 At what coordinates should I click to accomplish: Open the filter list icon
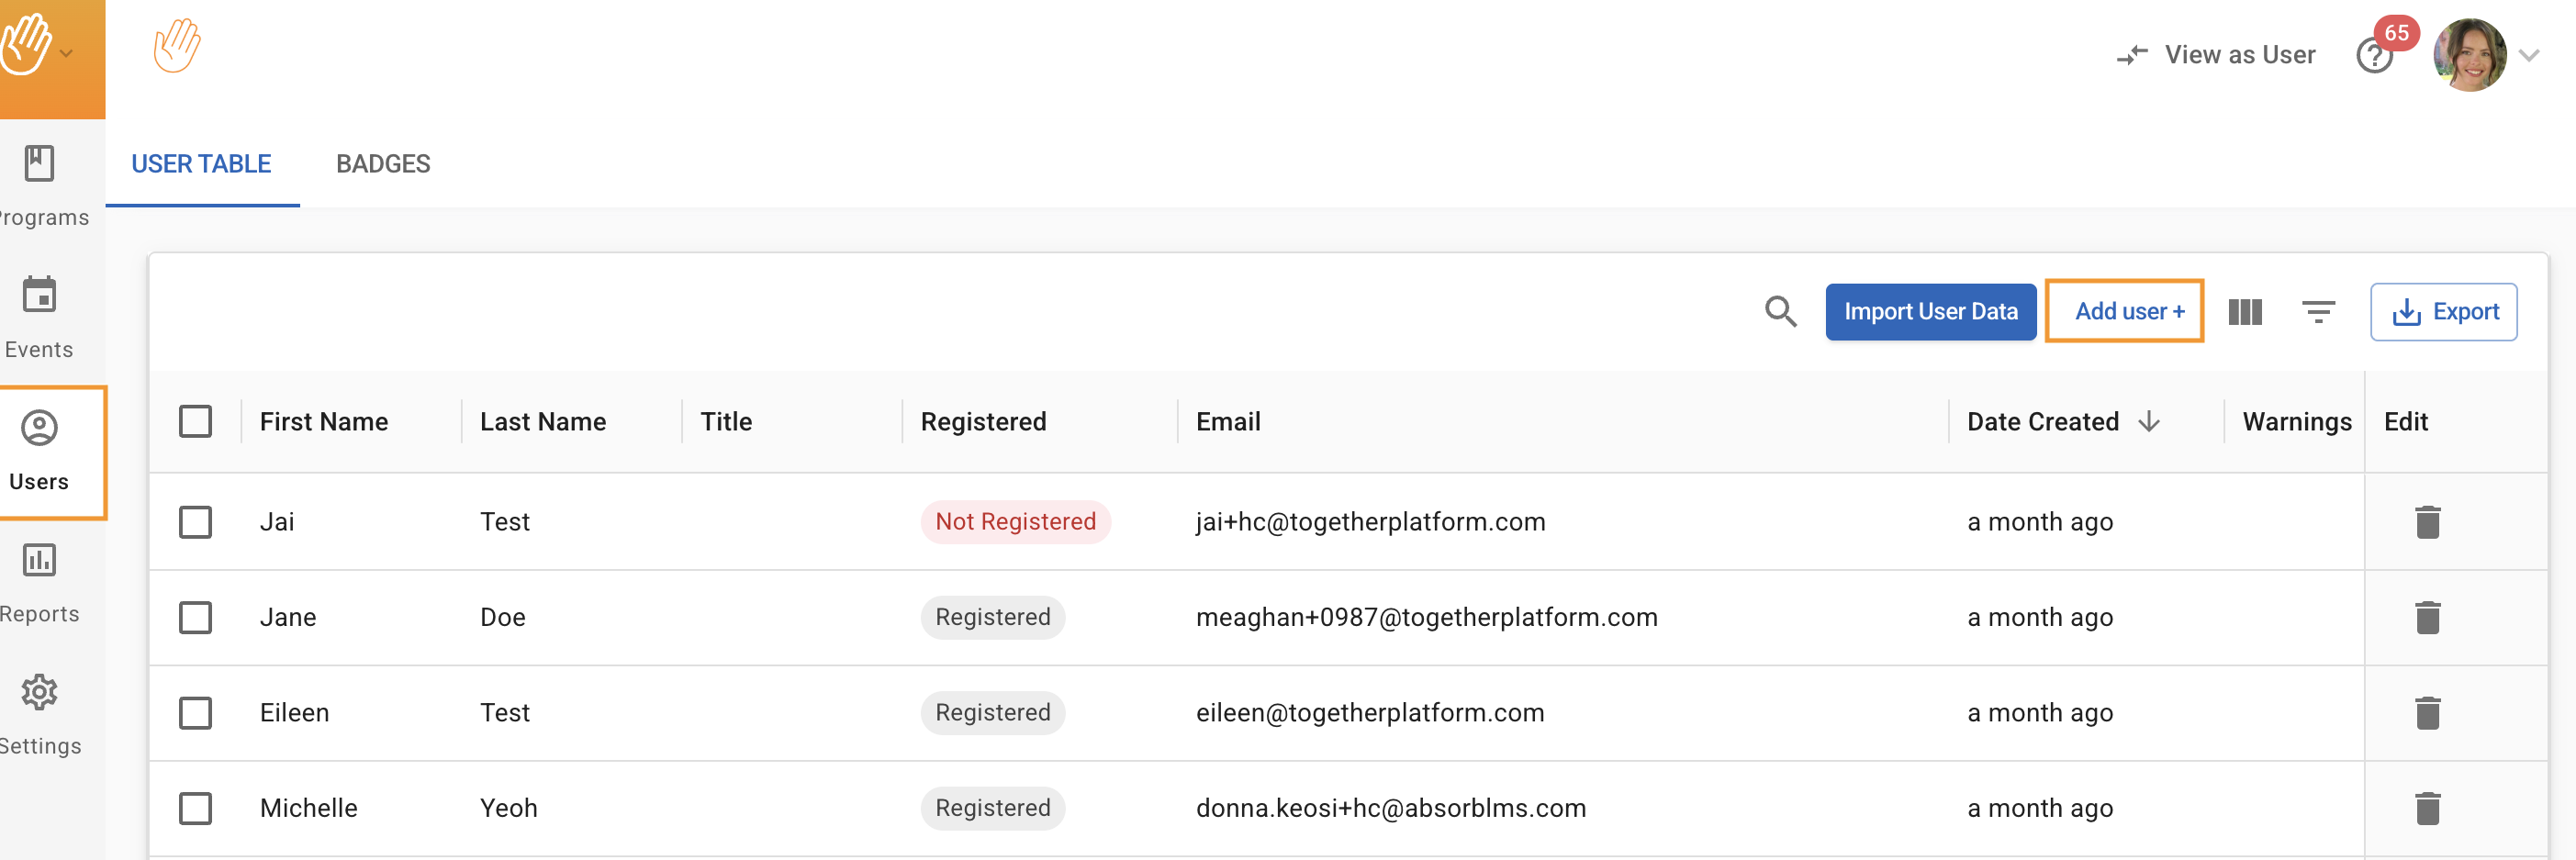(2318, 312)
